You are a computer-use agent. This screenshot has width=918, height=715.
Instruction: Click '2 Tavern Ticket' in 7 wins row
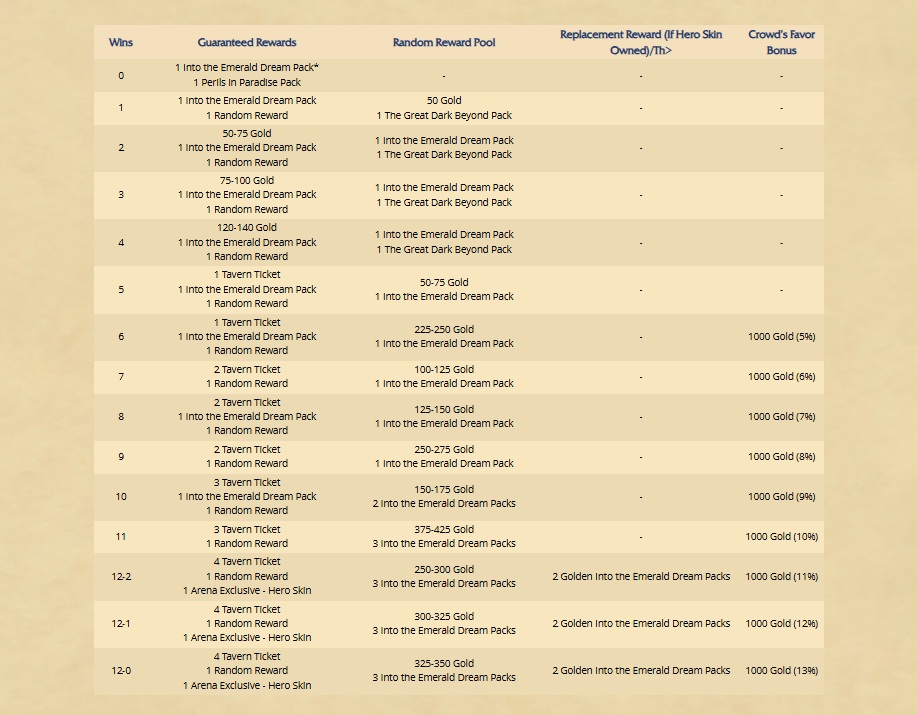coord(246,369)
